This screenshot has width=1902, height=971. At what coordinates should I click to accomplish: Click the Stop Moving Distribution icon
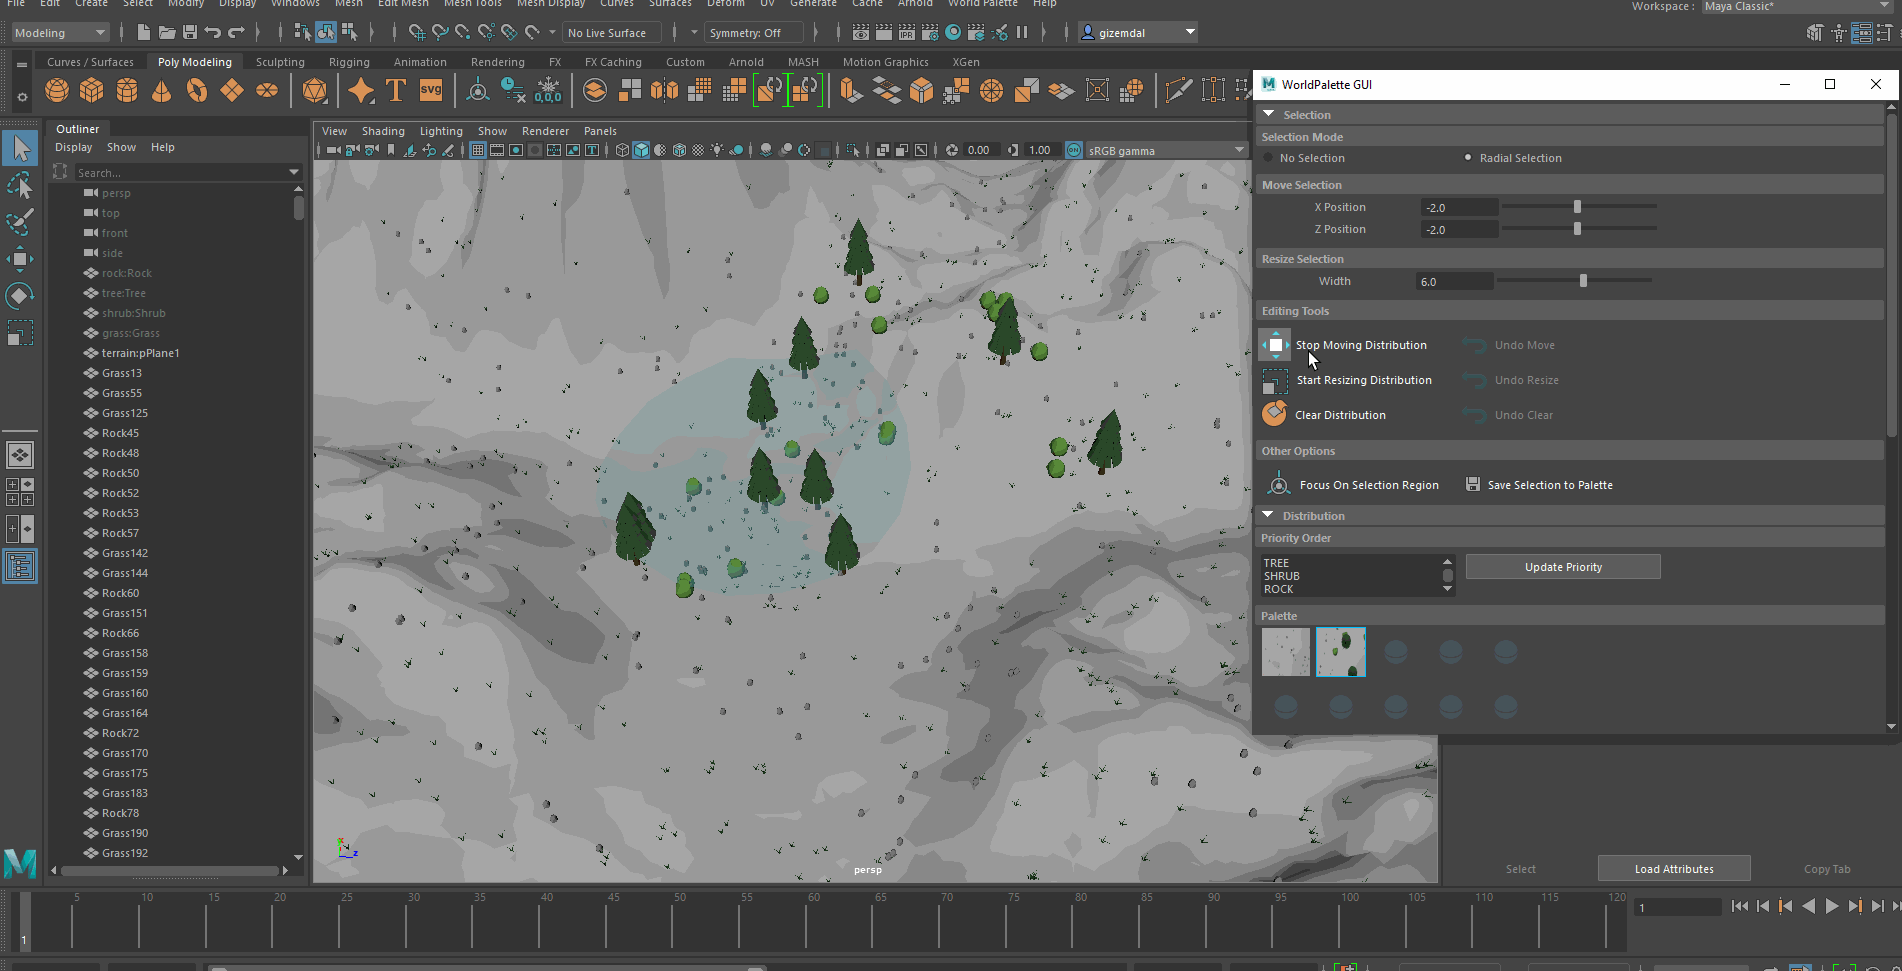pyautogui.click(x=1275, y=345)
